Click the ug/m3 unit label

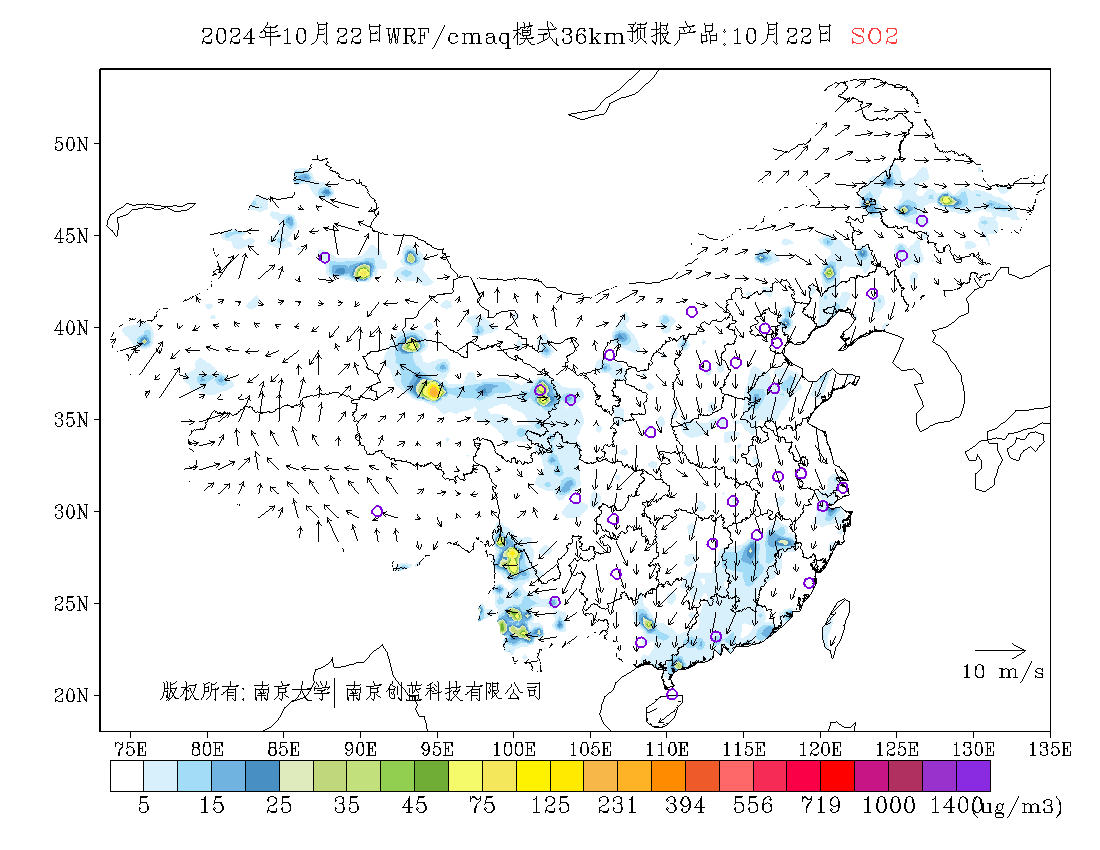coord(1019,806)
